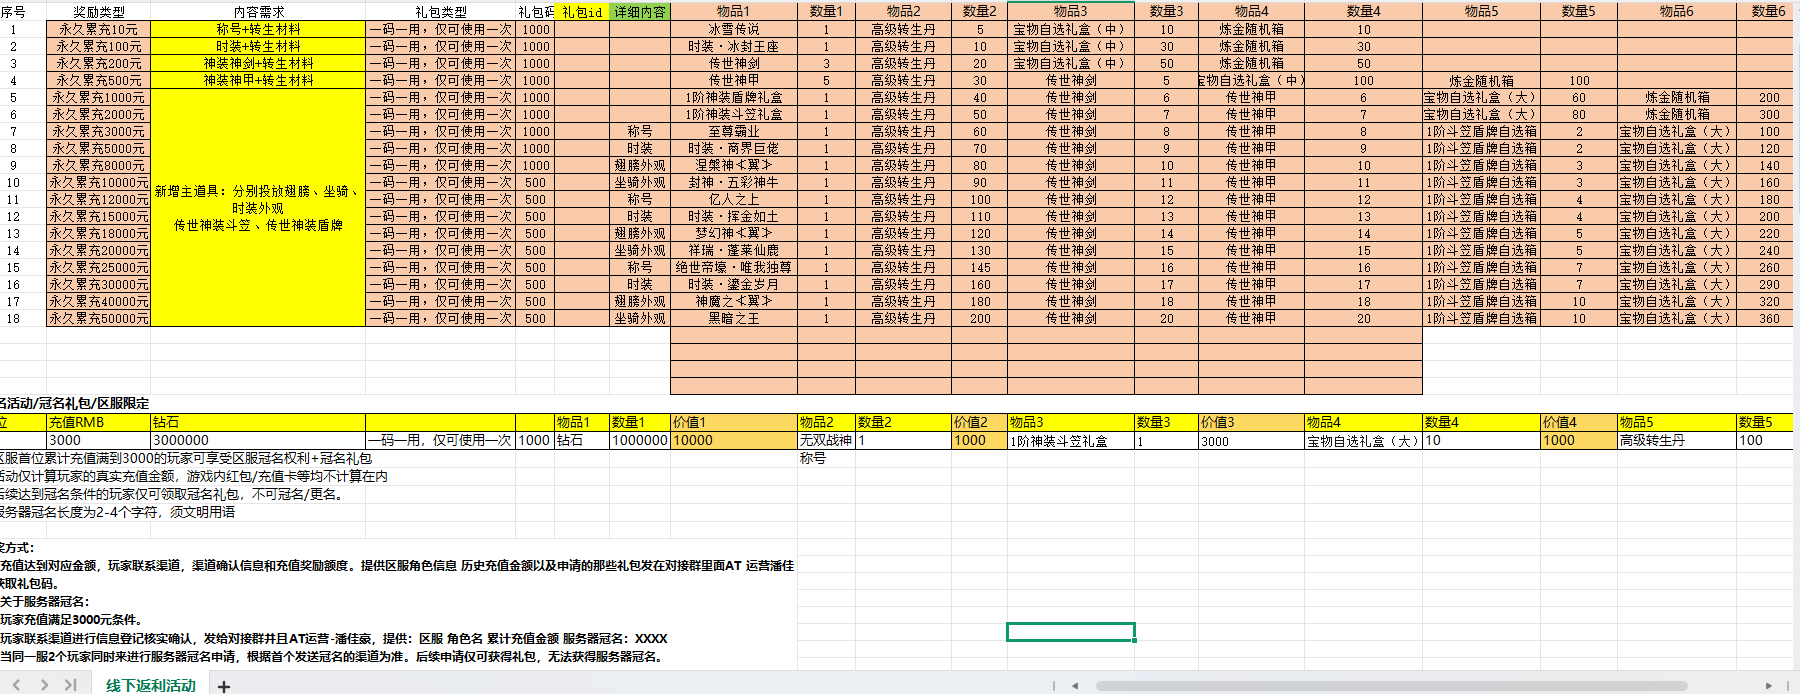
Task: Click the horizontal scrollbar's left arrow
Action: click(x=1074, y=686)
